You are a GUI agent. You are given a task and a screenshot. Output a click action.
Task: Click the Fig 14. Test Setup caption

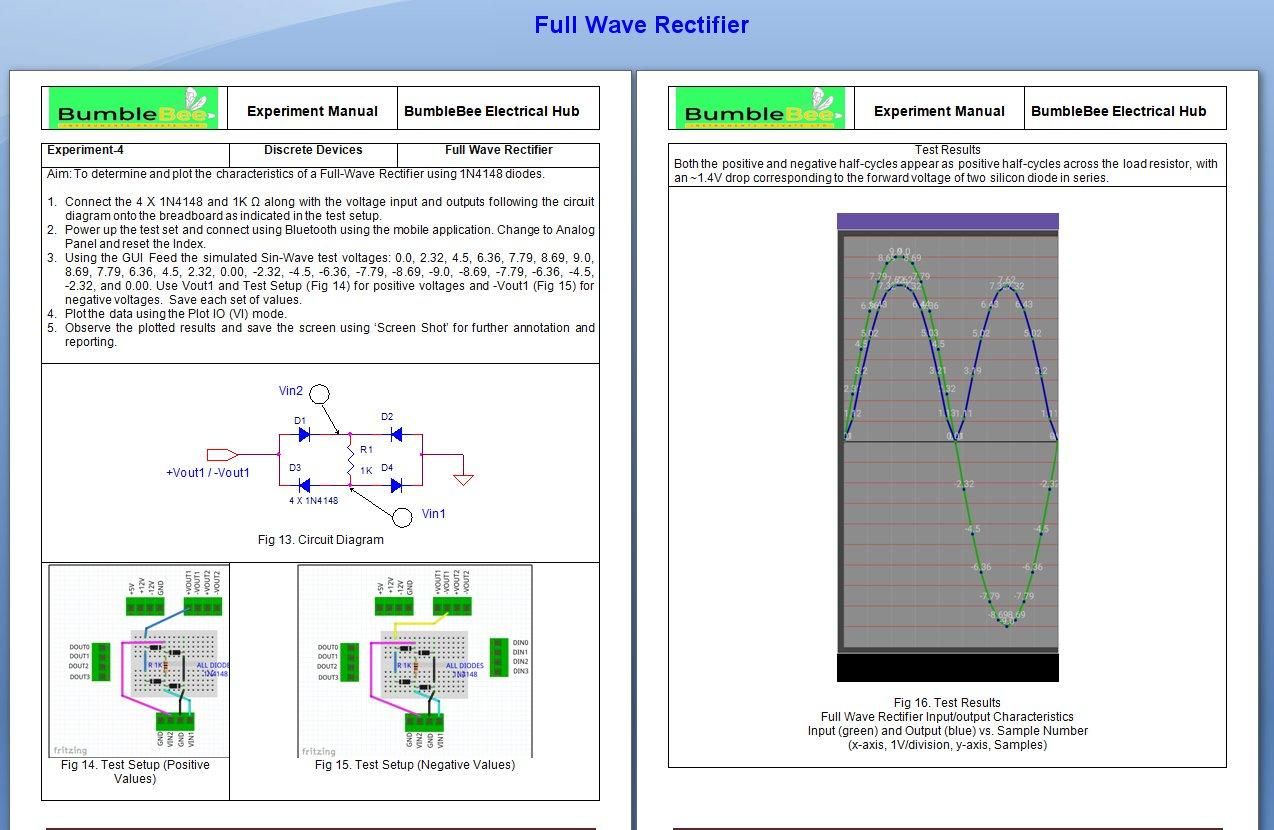pyautogui.click(x=135, y=772)
